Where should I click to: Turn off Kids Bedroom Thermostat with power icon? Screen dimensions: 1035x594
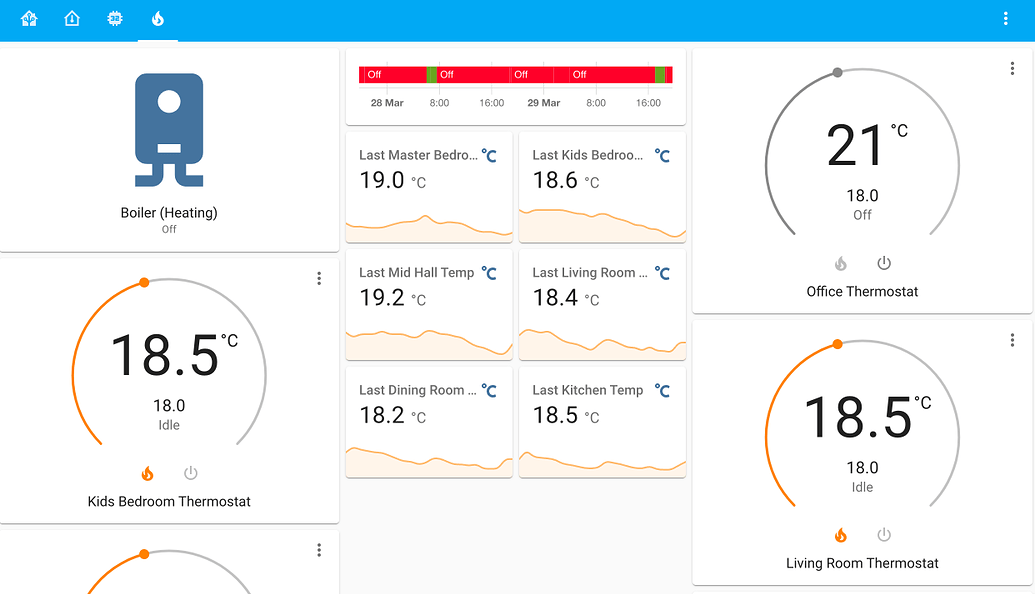[190, 472]
